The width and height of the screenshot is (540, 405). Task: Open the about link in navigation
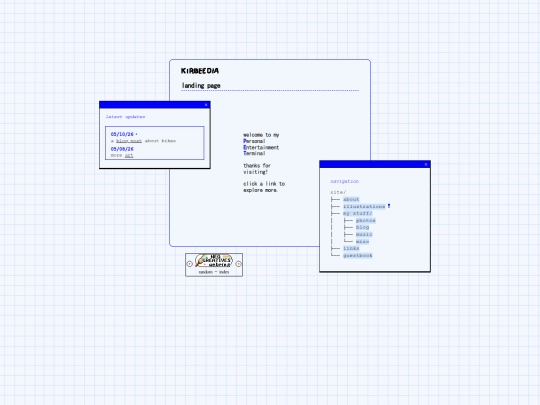click(x=351, y=199)
